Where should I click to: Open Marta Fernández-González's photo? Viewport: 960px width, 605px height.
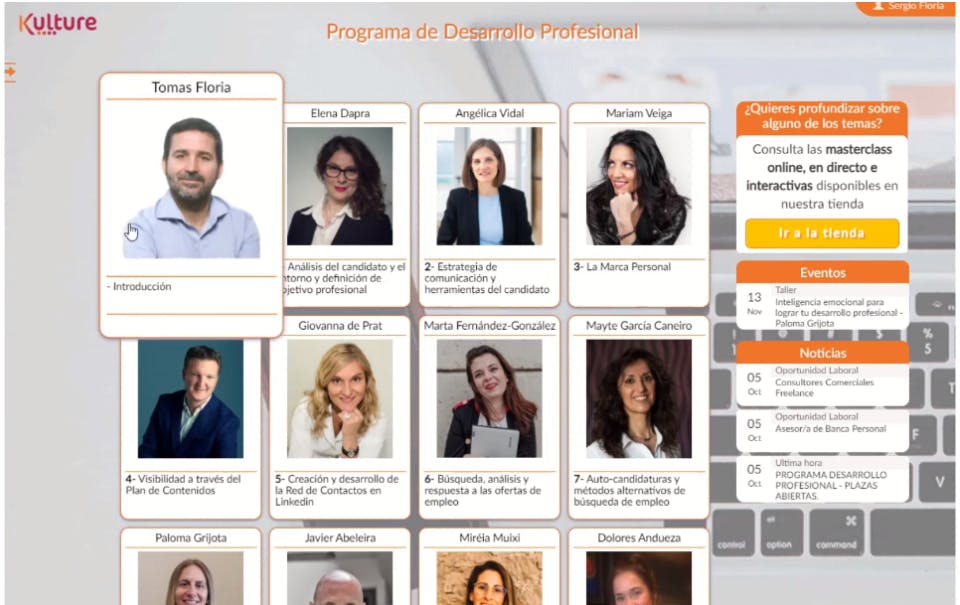coord(489,399)
